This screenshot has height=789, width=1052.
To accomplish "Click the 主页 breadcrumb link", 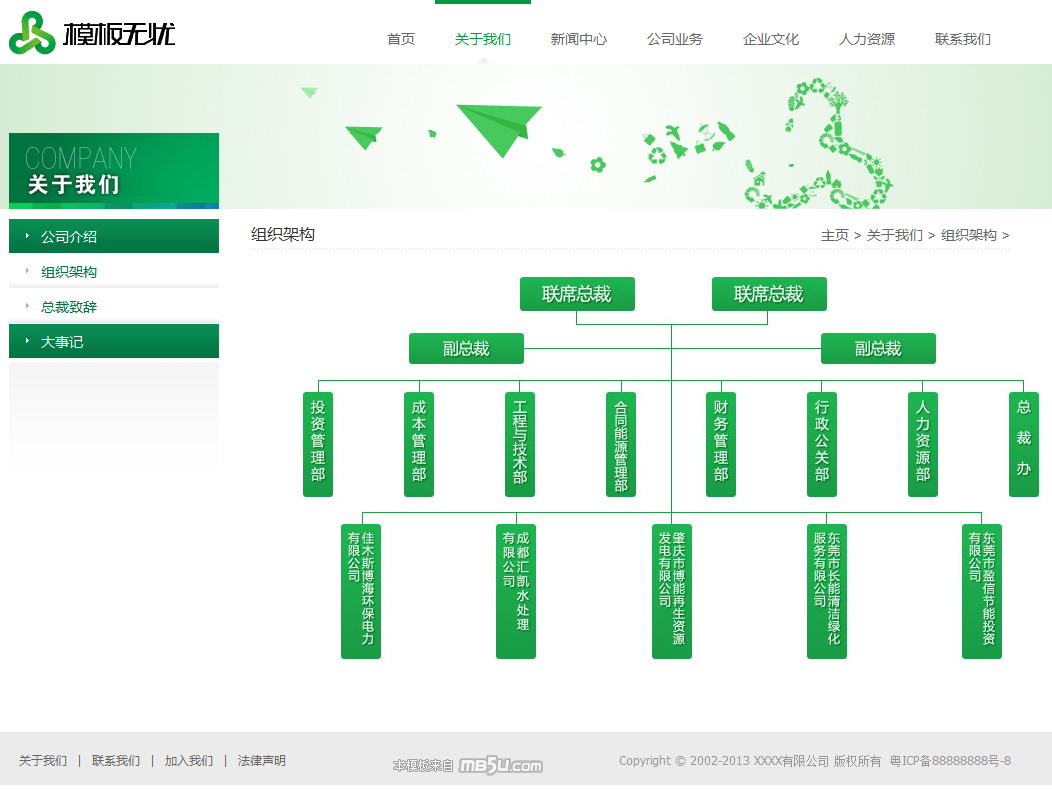I will tap(835, 235).
